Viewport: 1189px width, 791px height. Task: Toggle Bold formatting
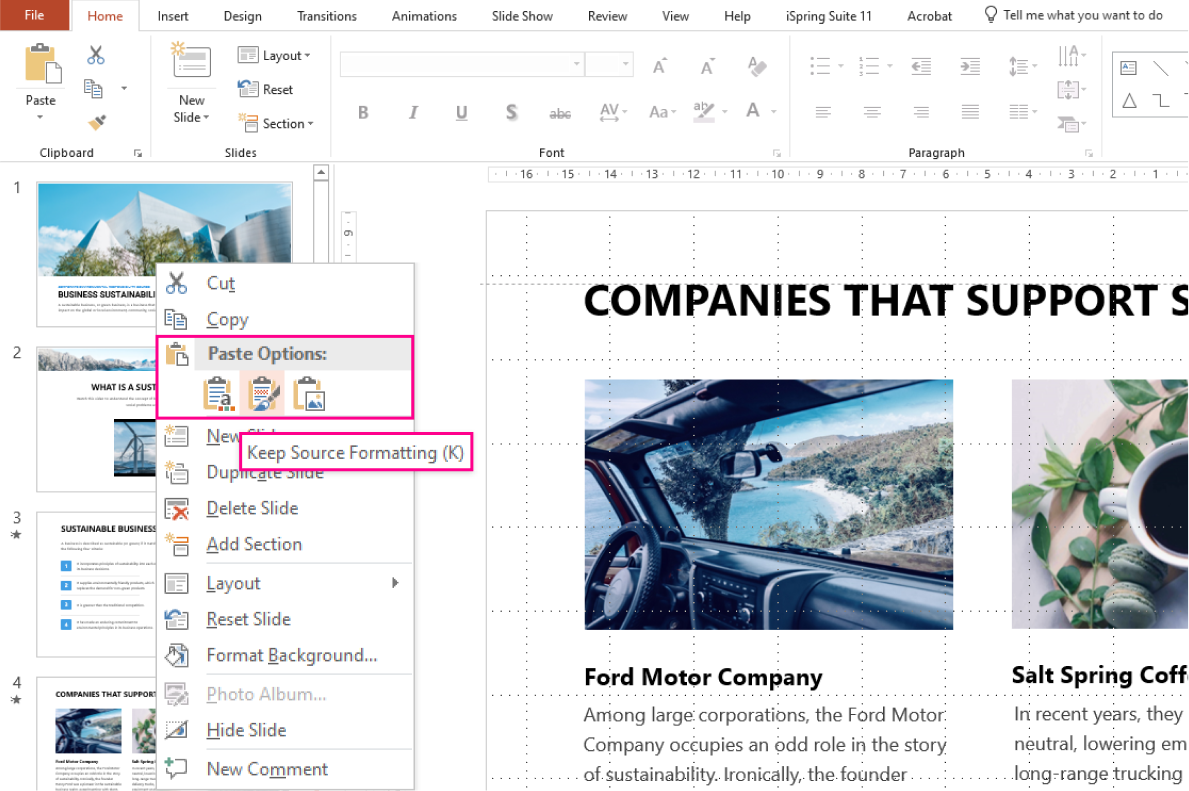[x=363, y=113]
